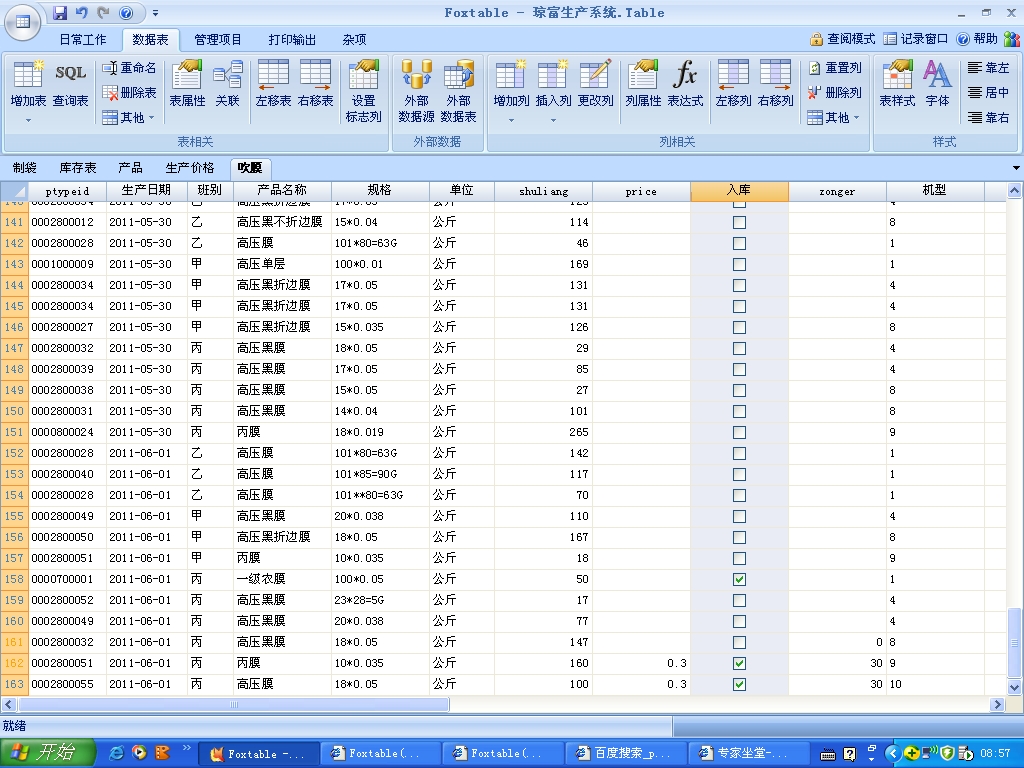Click the undo icon in quick access toolbar

pos(82,12)
